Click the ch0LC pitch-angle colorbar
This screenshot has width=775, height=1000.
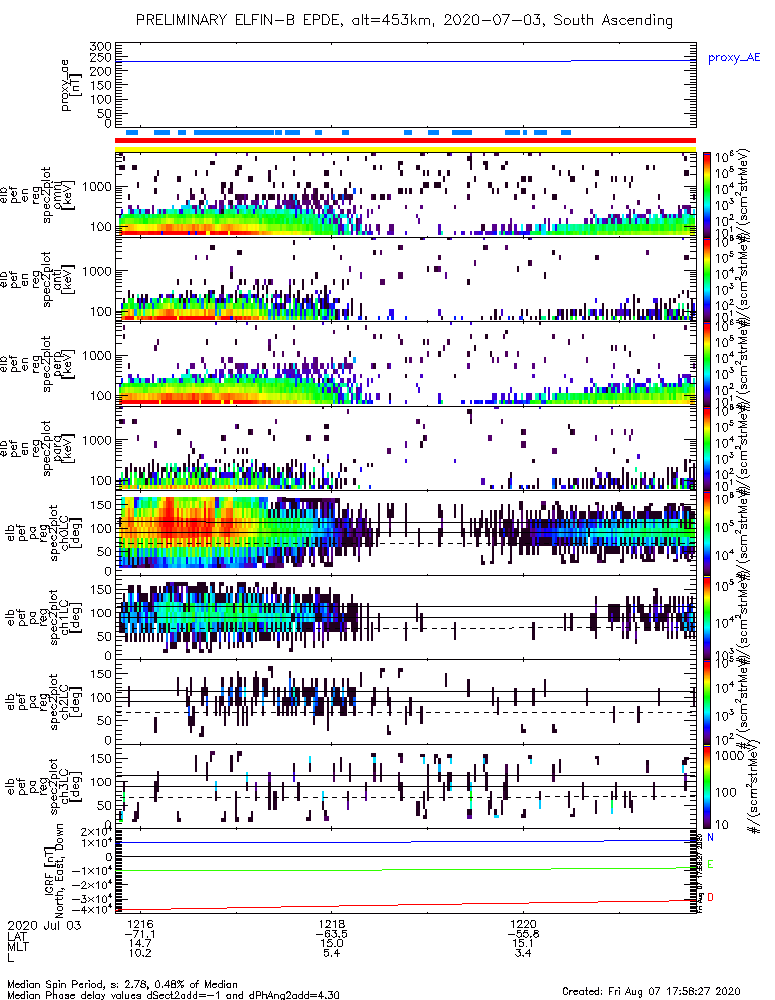tap(707, 533)
